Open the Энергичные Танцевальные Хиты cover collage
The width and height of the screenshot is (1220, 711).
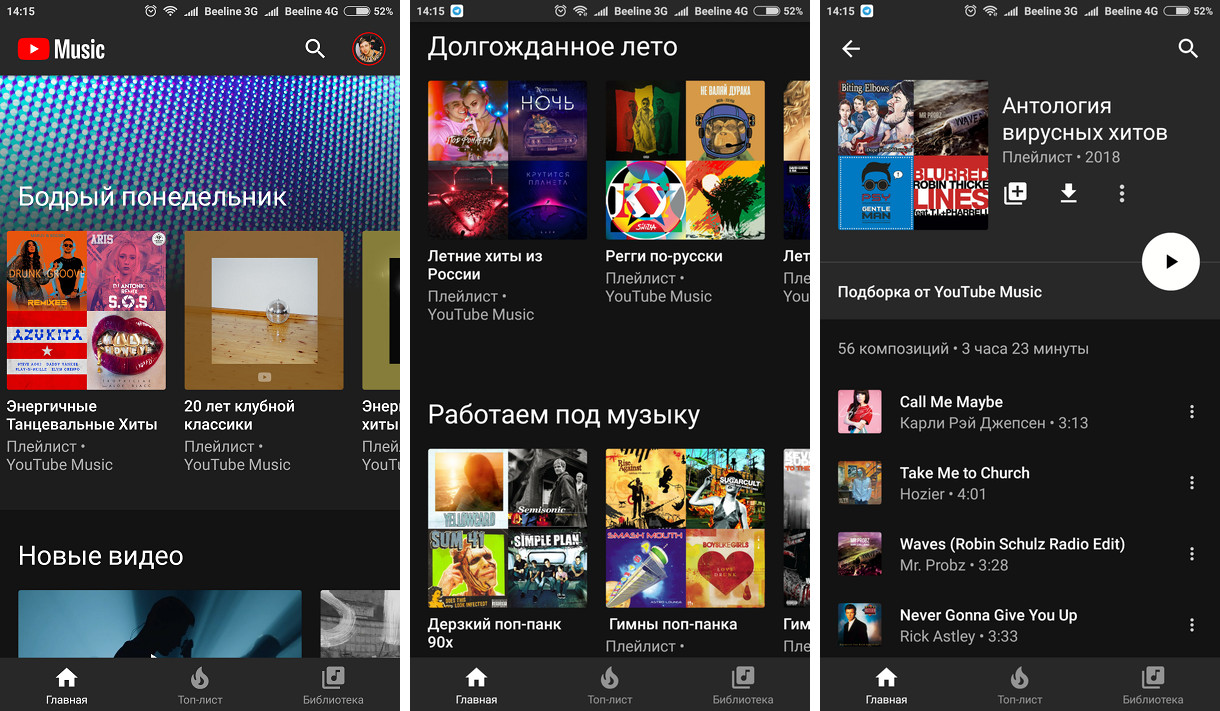tap(87, 310)
